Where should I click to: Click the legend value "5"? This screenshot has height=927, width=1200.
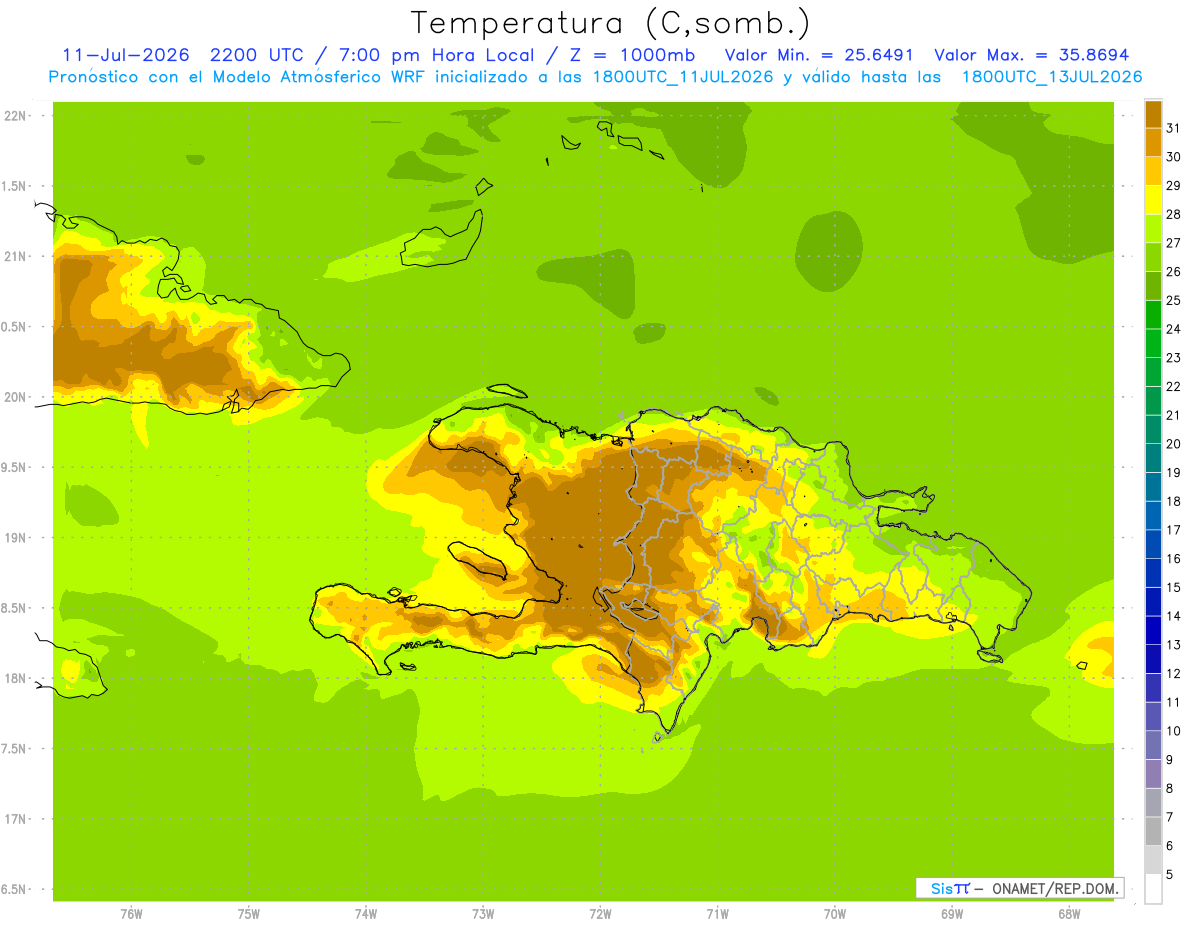click(x=1170, y=874)
